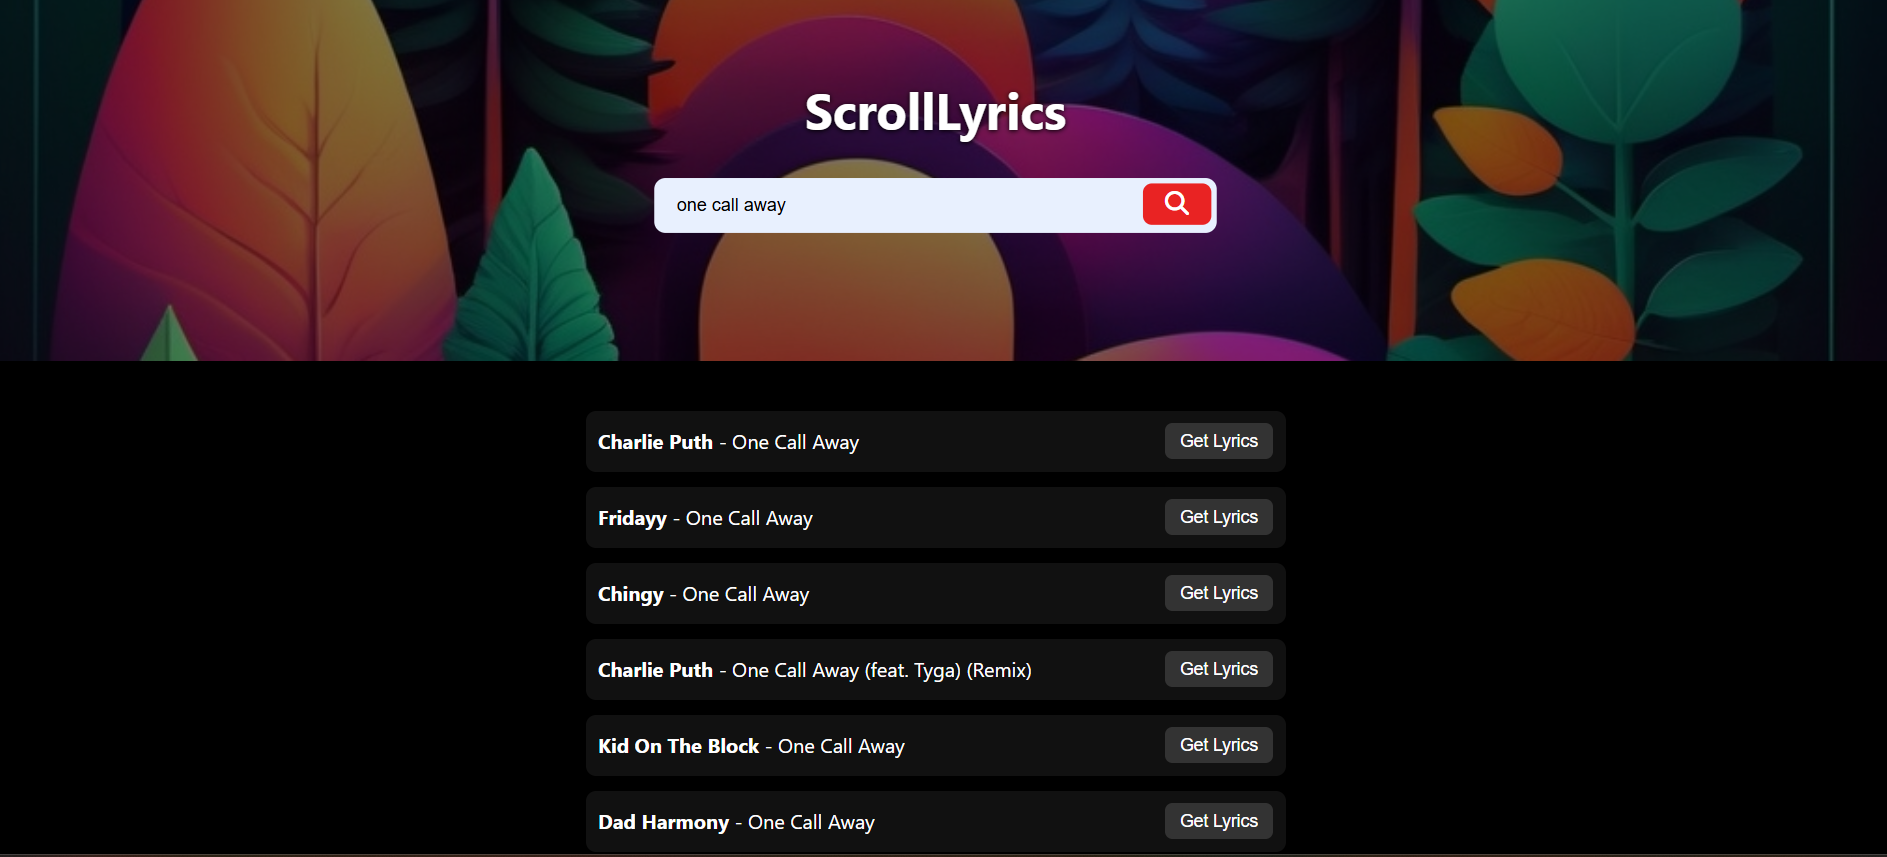Click the song title beside Chingy

coord(745,594)
